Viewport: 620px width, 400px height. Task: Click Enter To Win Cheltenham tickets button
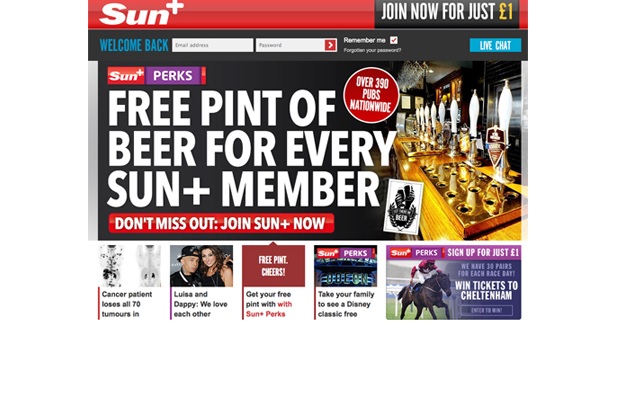tap(486, 310)
